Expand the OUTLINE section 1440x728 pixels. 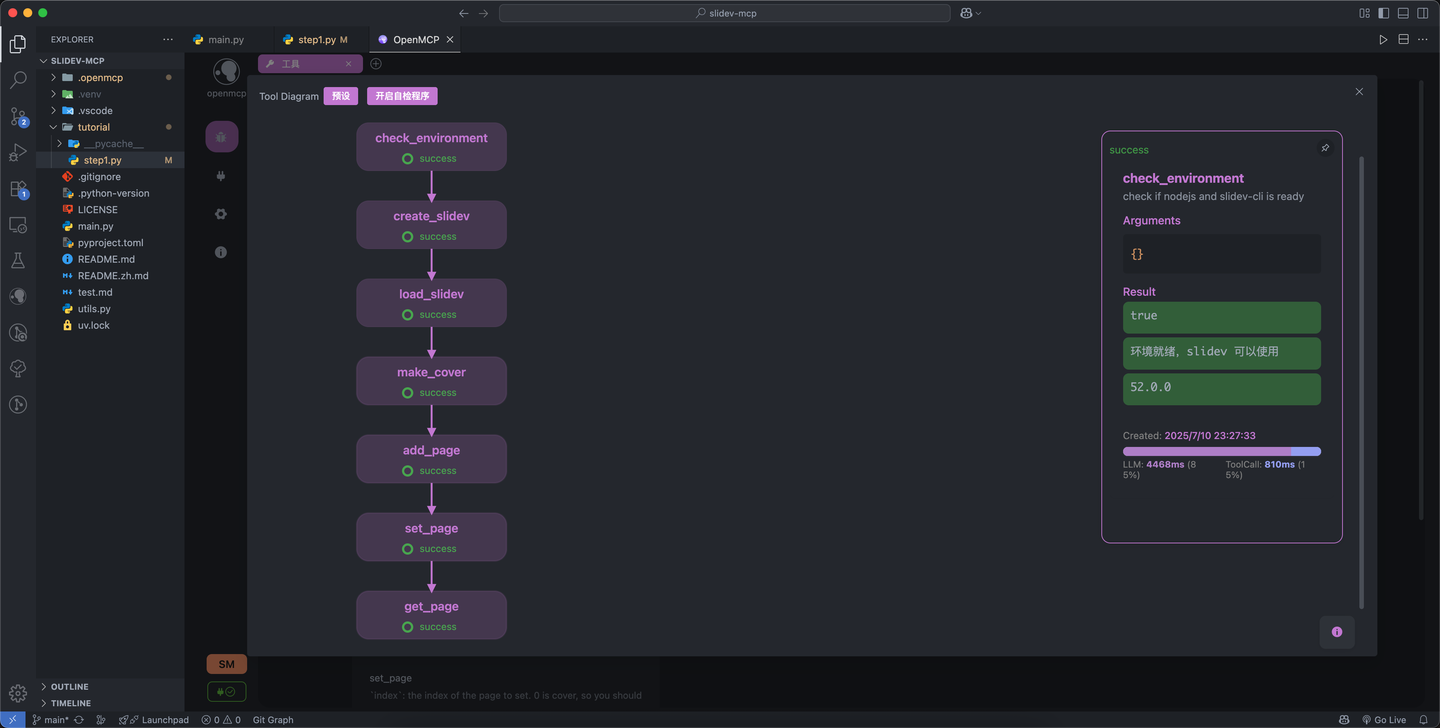pyautogui.click(x=110, y=687)
